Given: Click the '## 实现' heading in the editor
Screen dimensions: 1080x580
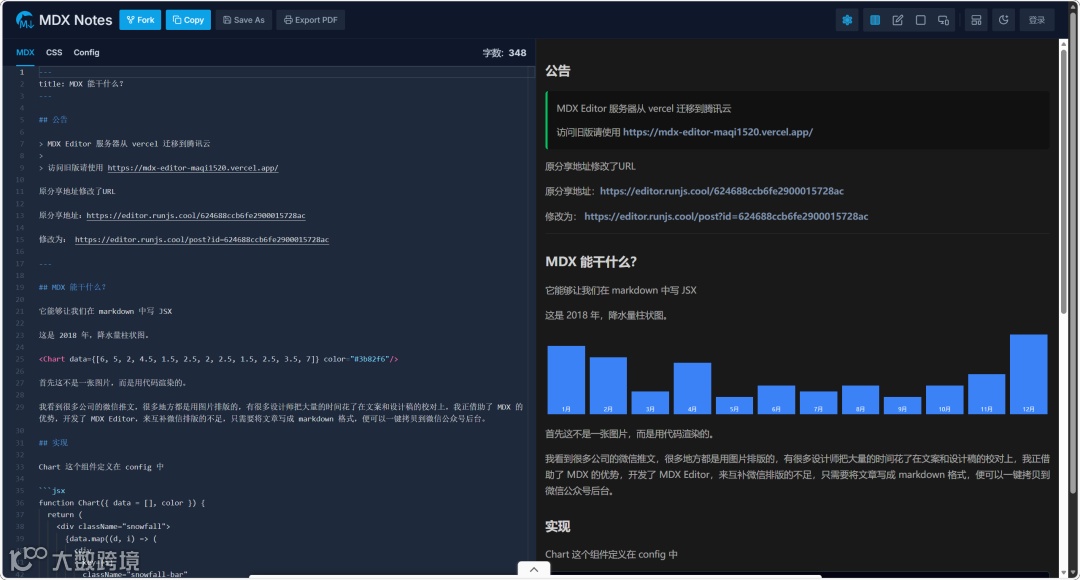Looking at the screenshot, I should 53,443.
